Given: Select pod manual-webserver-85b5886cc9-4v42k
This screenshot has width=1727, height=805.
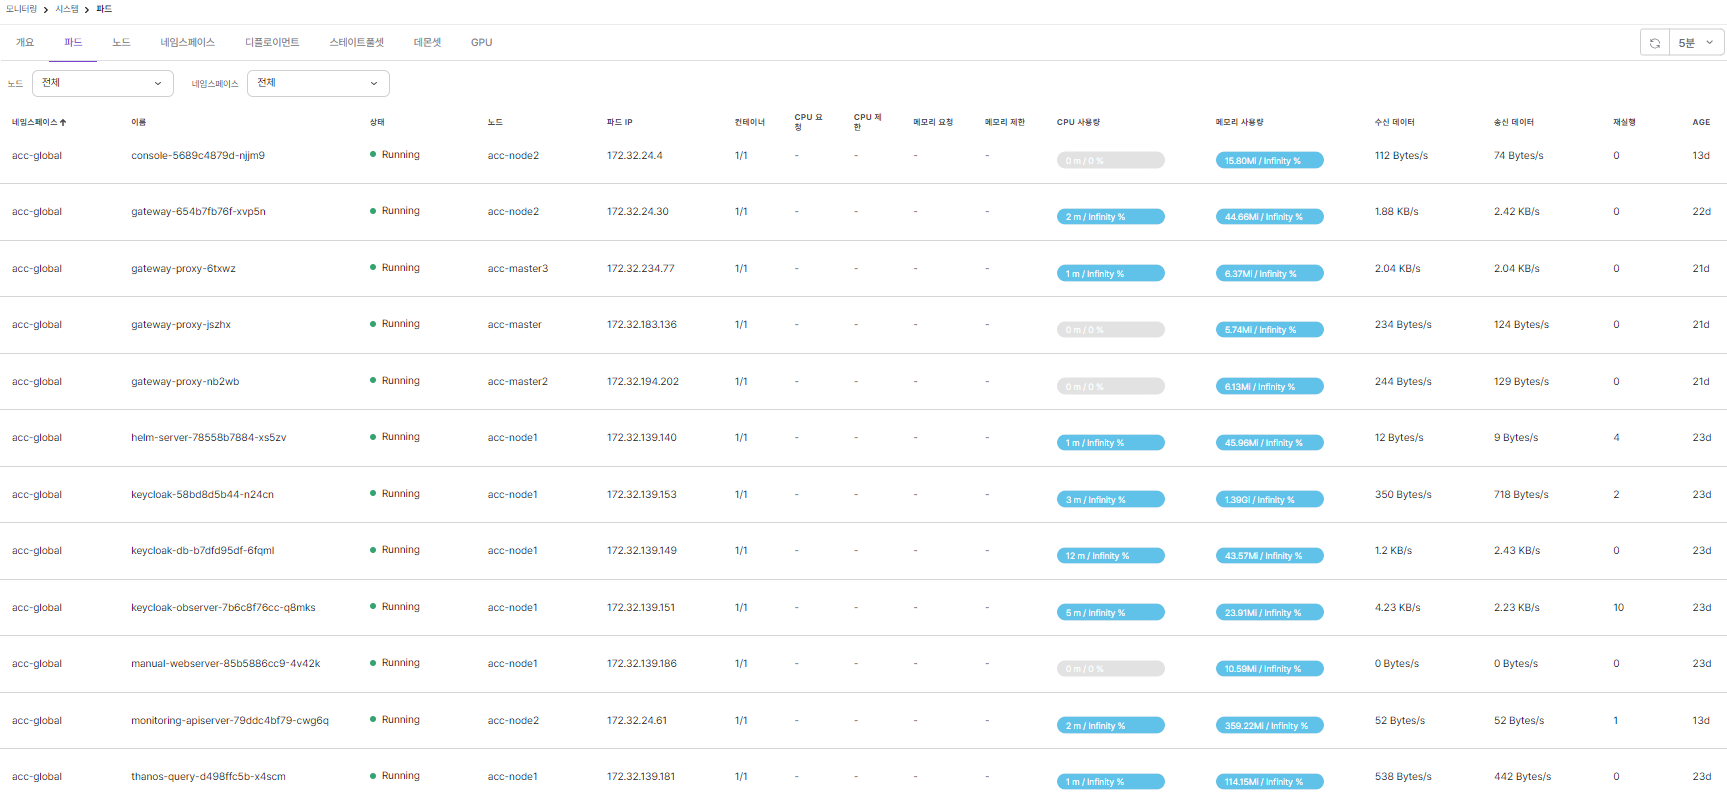Looking at the screenshot, I should [x=225, y=663].
